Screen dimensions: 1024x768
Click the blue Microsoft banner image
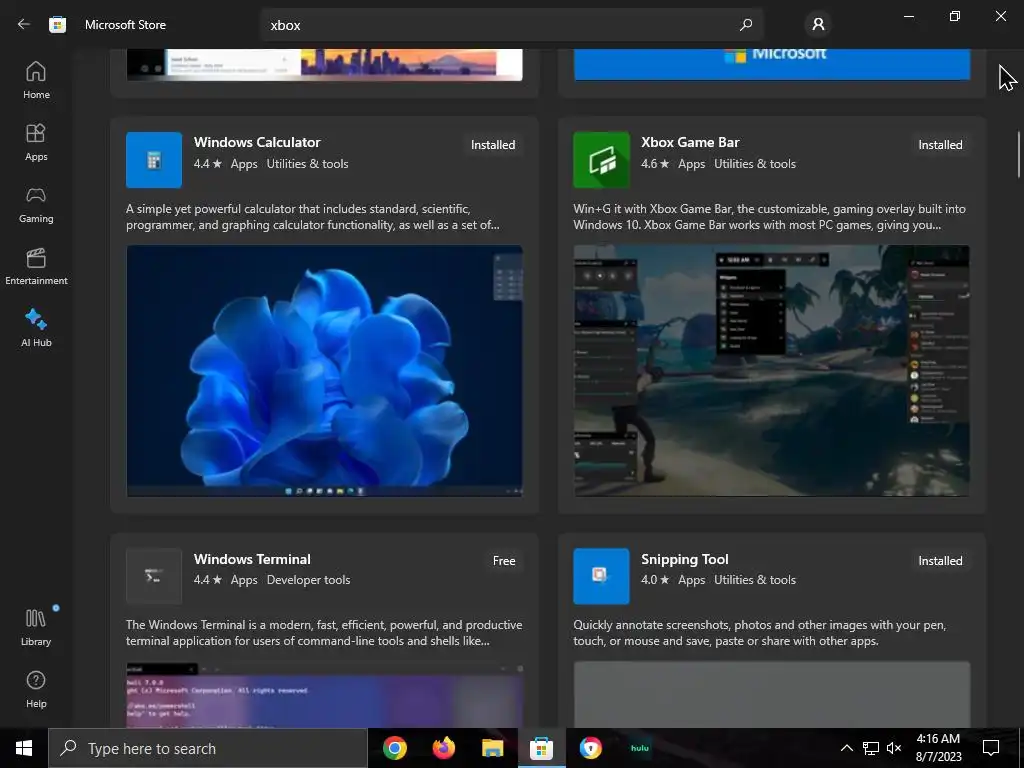tap(772, 65)
